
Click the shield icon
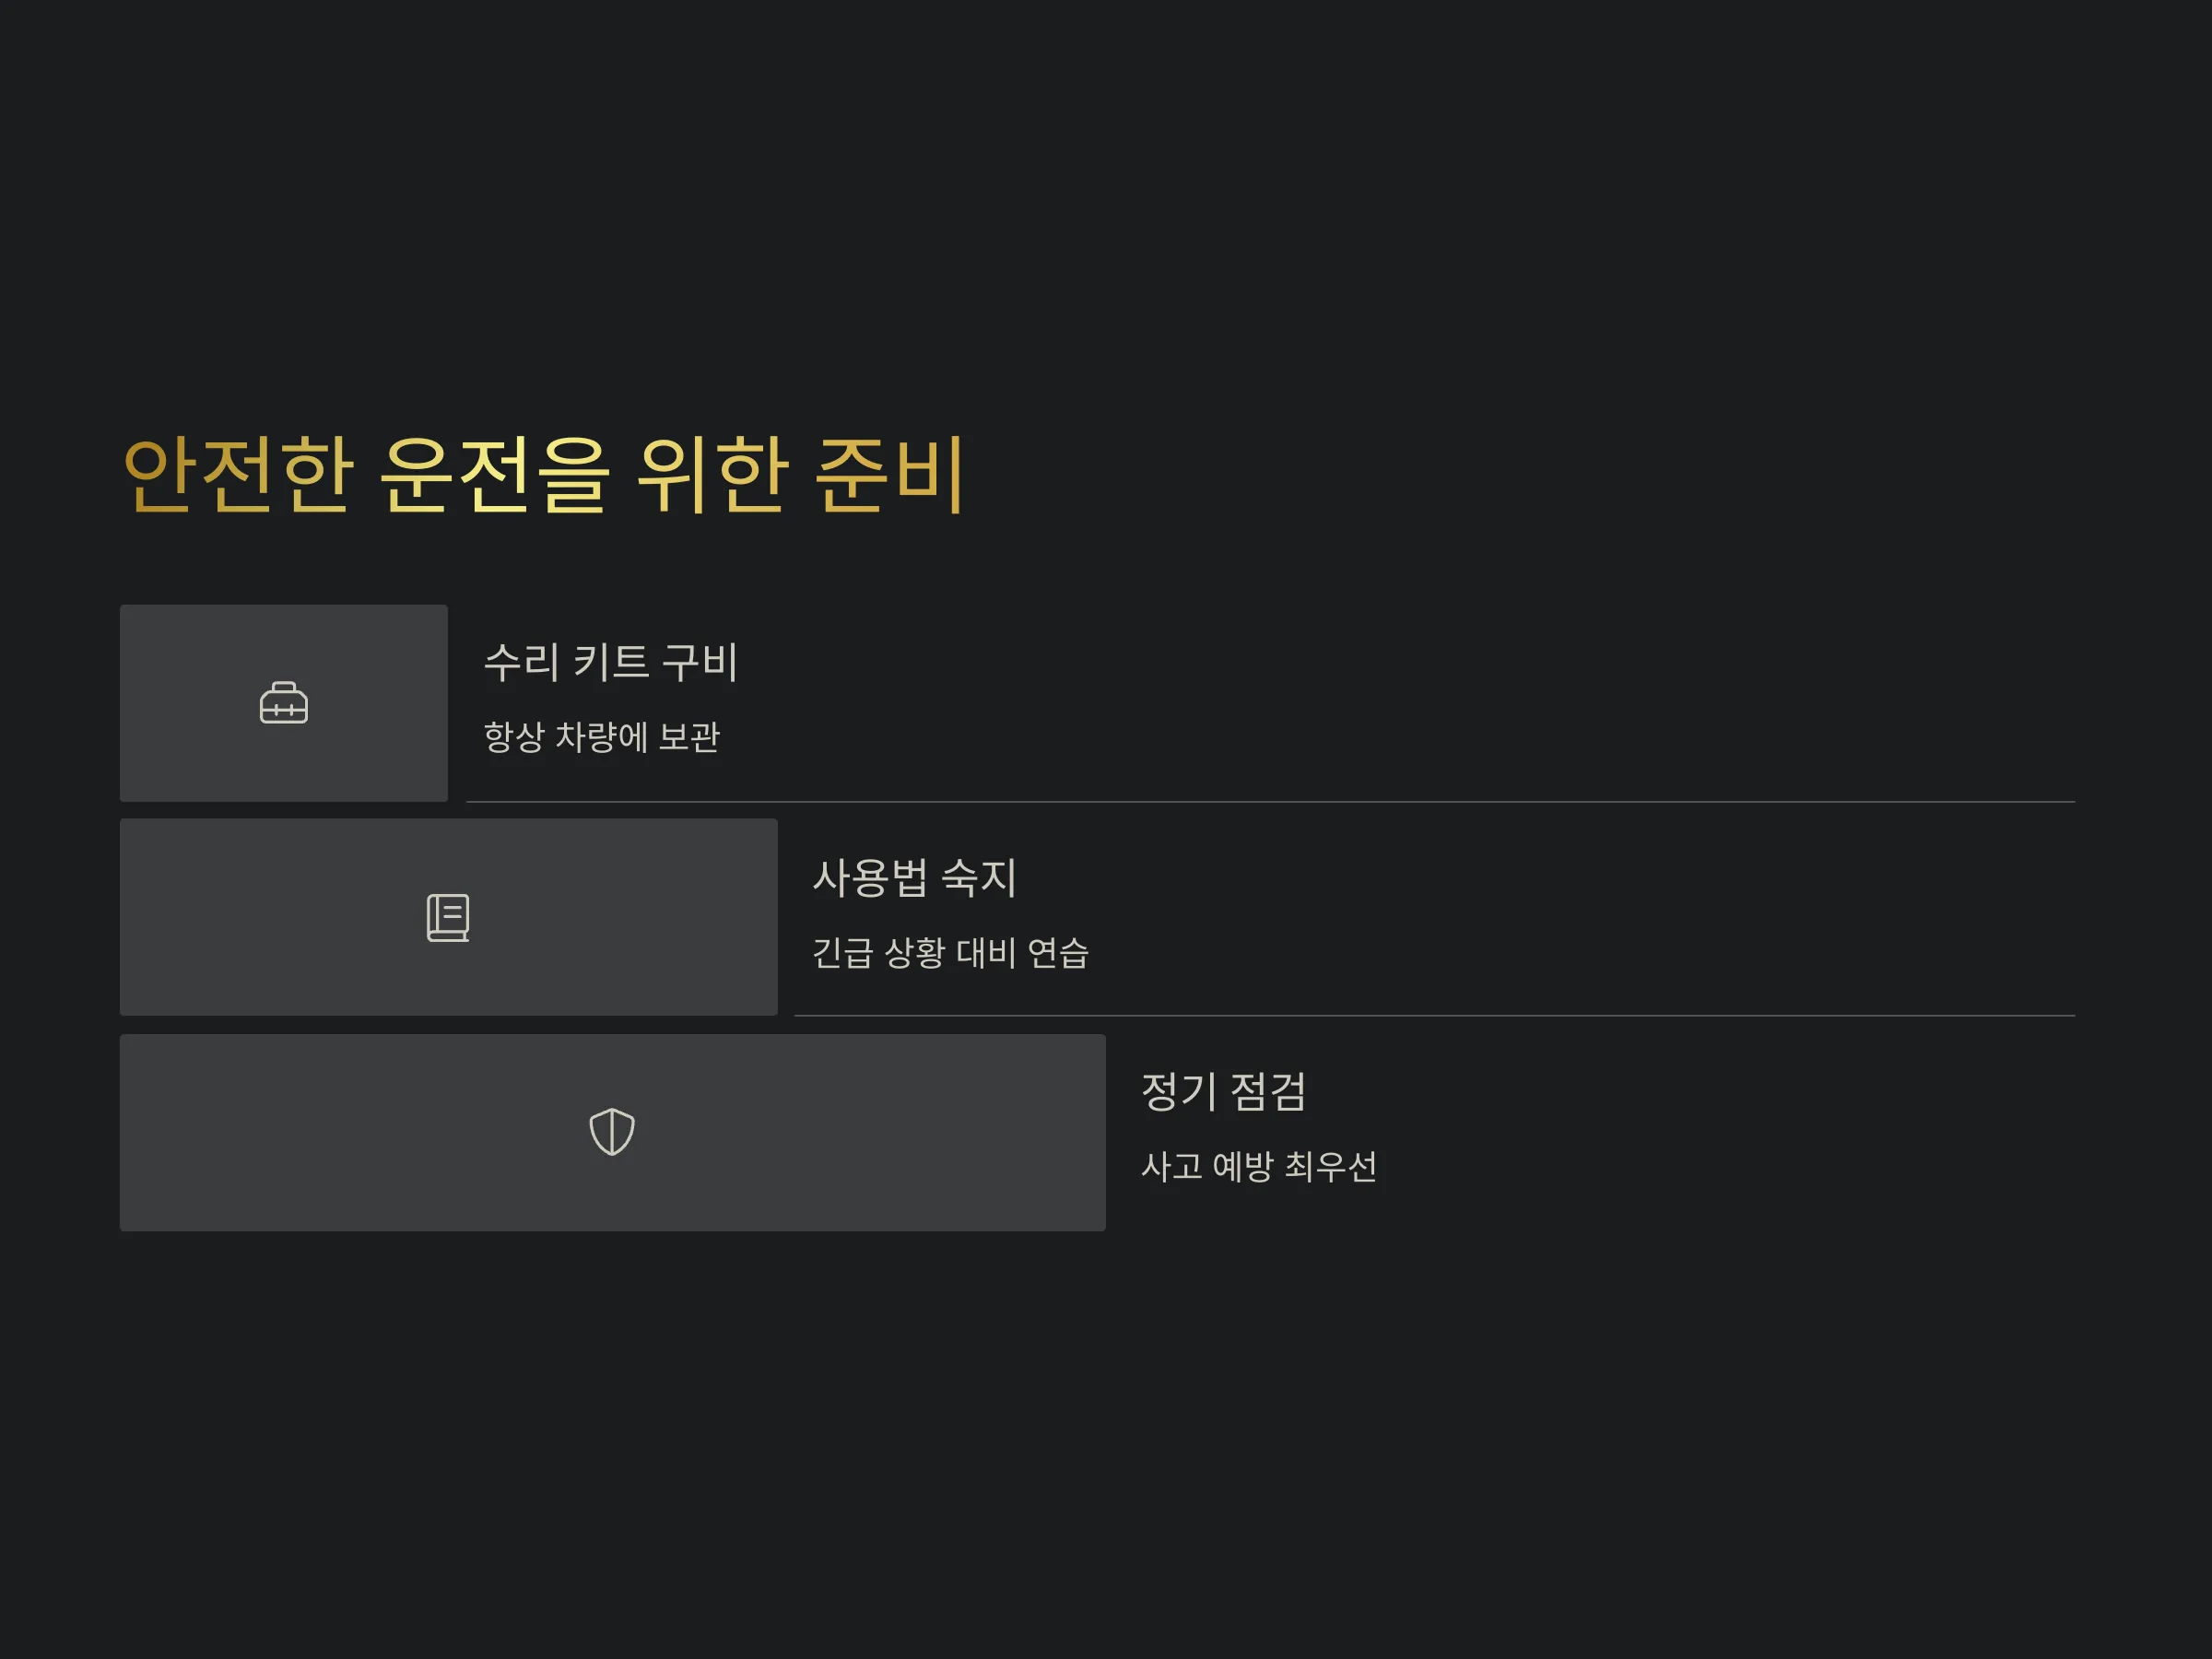click(612, 1132)
